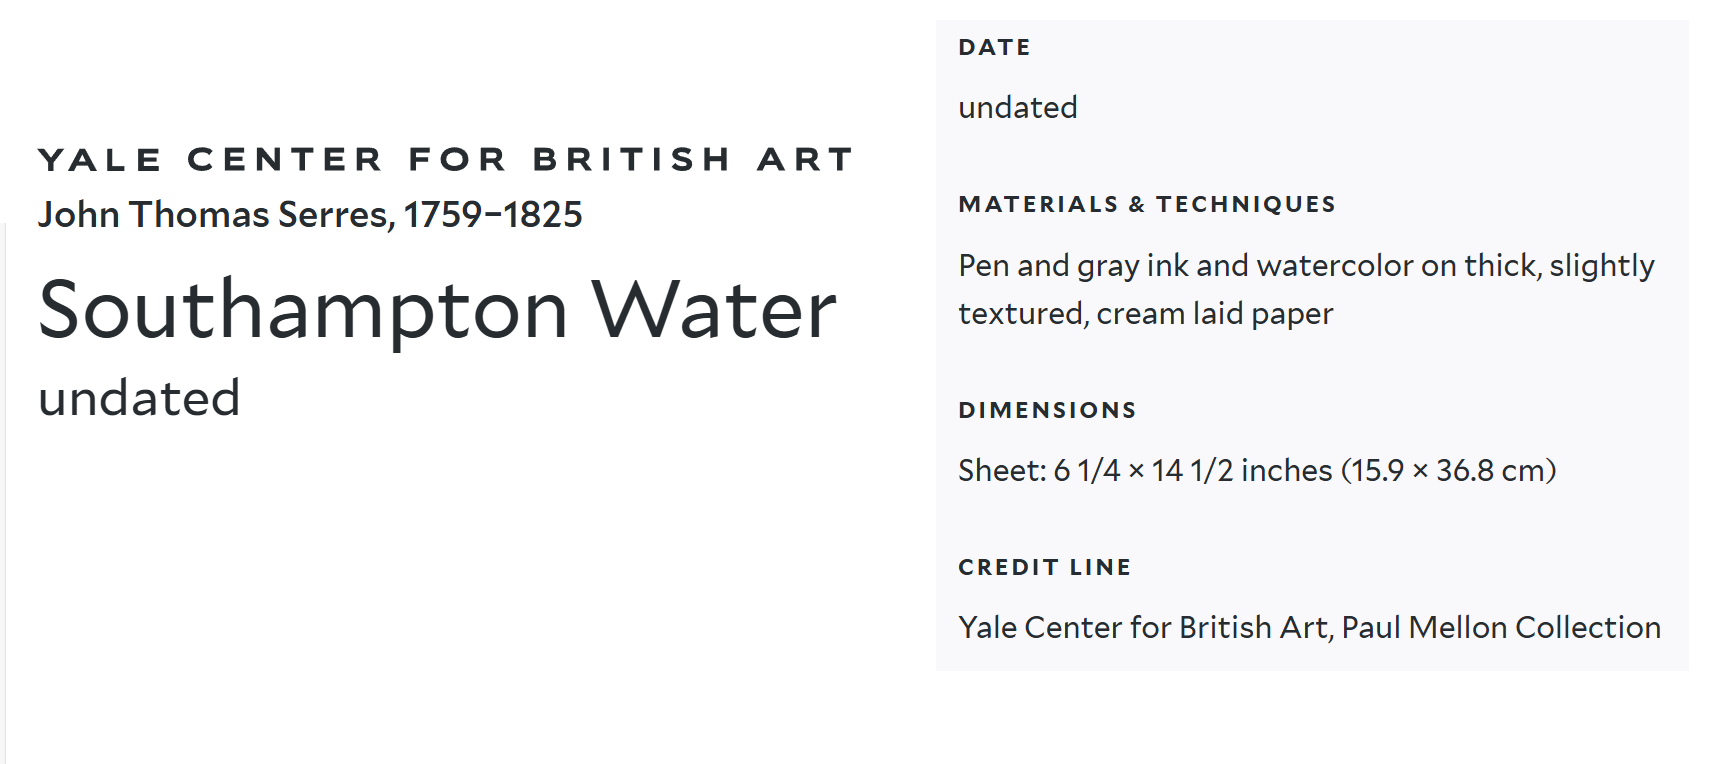Click the metric size (15.9 × 36.8 cm)
Screen dimensions: 1719x764
point(1448,471)
